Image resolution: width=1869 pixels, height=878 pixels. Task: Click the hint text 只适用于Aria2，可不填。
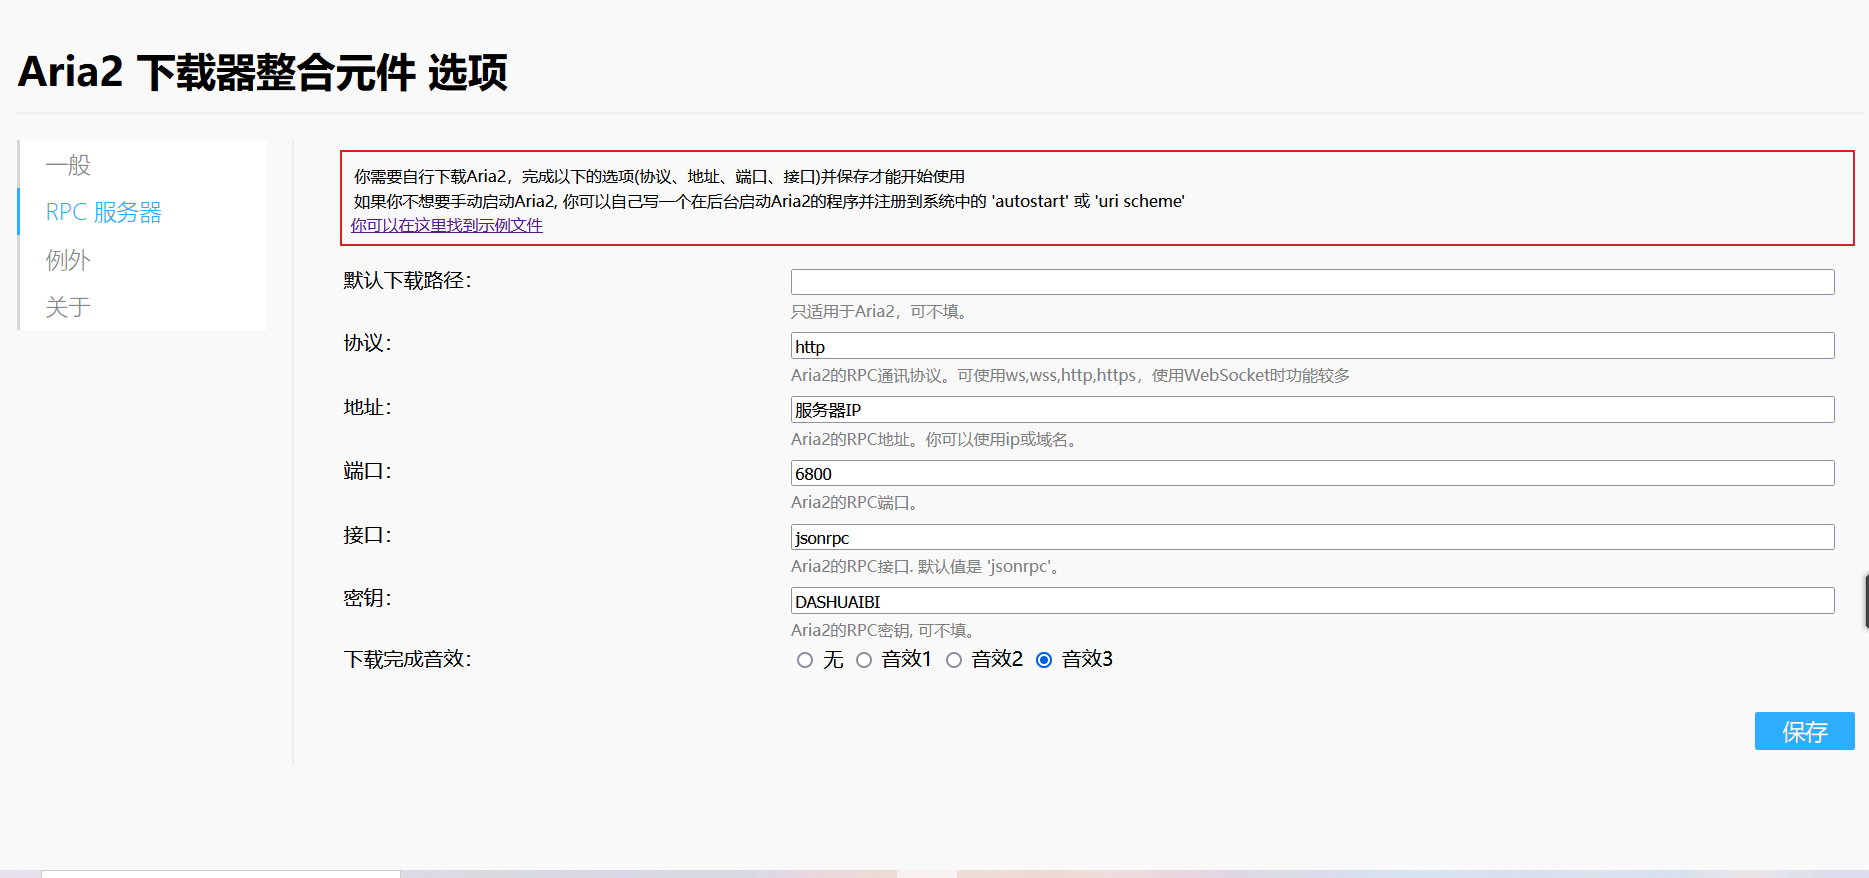pyautogui.click(x=880, y=312)
